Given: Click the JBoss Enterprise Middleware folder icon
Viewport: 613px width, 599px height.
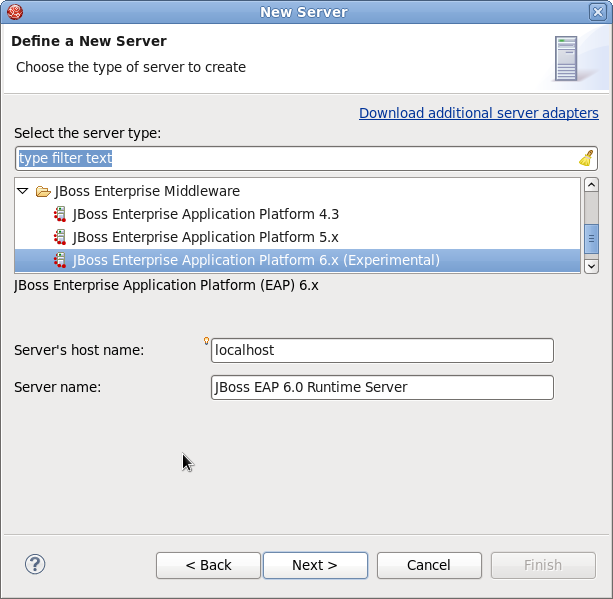Looking at the screenshot, I should coord(43,191).
